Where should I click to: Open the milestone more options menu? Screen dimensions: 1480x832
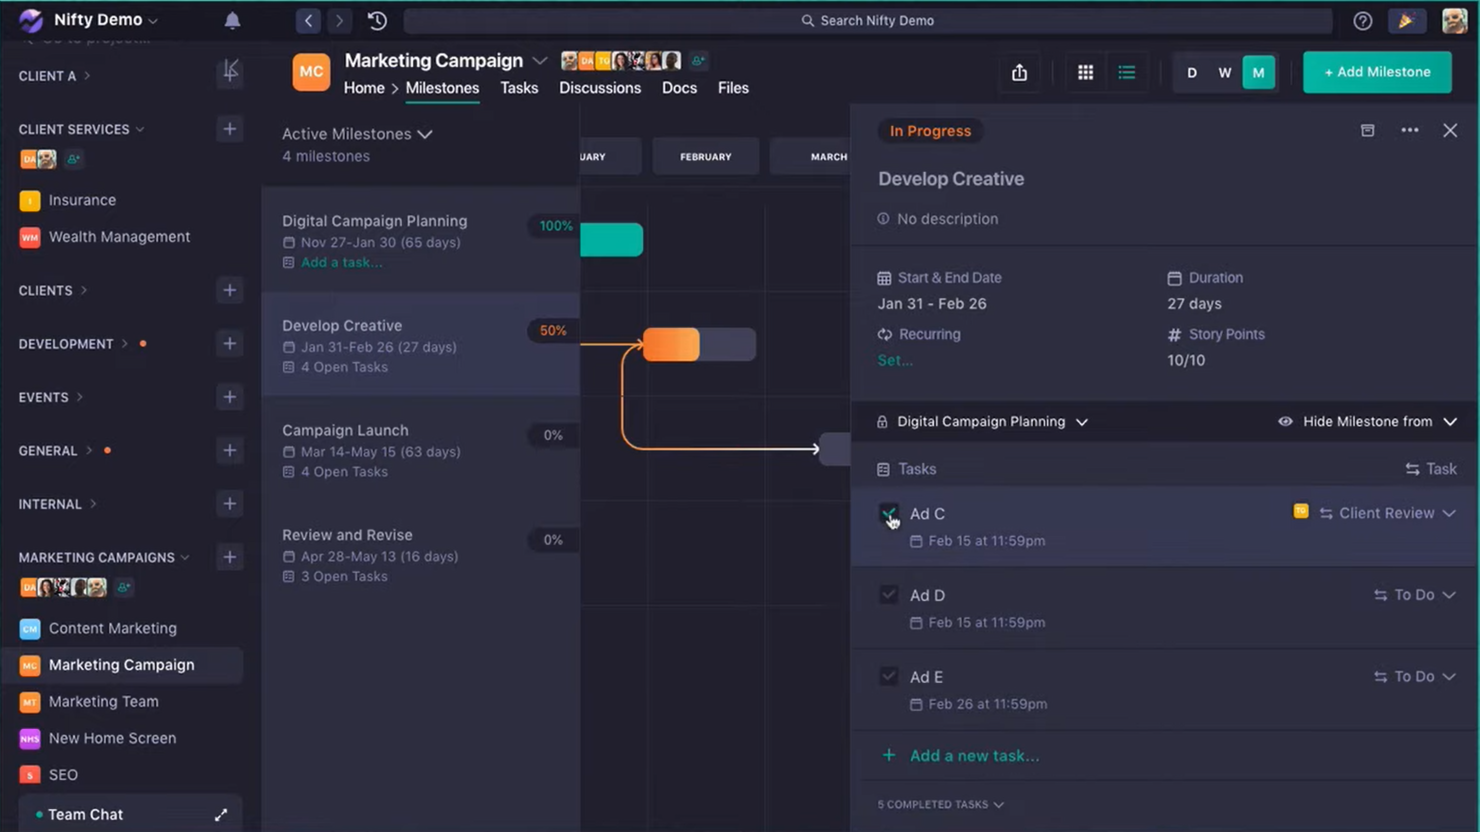point(1410,130)
